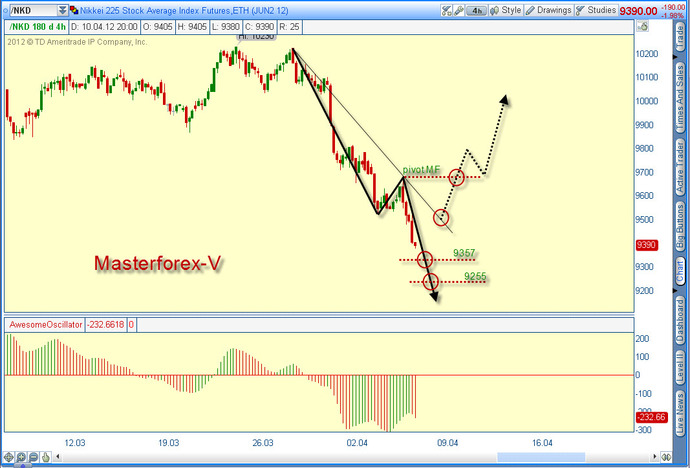Open the Active Trader side tab
Screen dimensions: 690x468
pos(680,167)
